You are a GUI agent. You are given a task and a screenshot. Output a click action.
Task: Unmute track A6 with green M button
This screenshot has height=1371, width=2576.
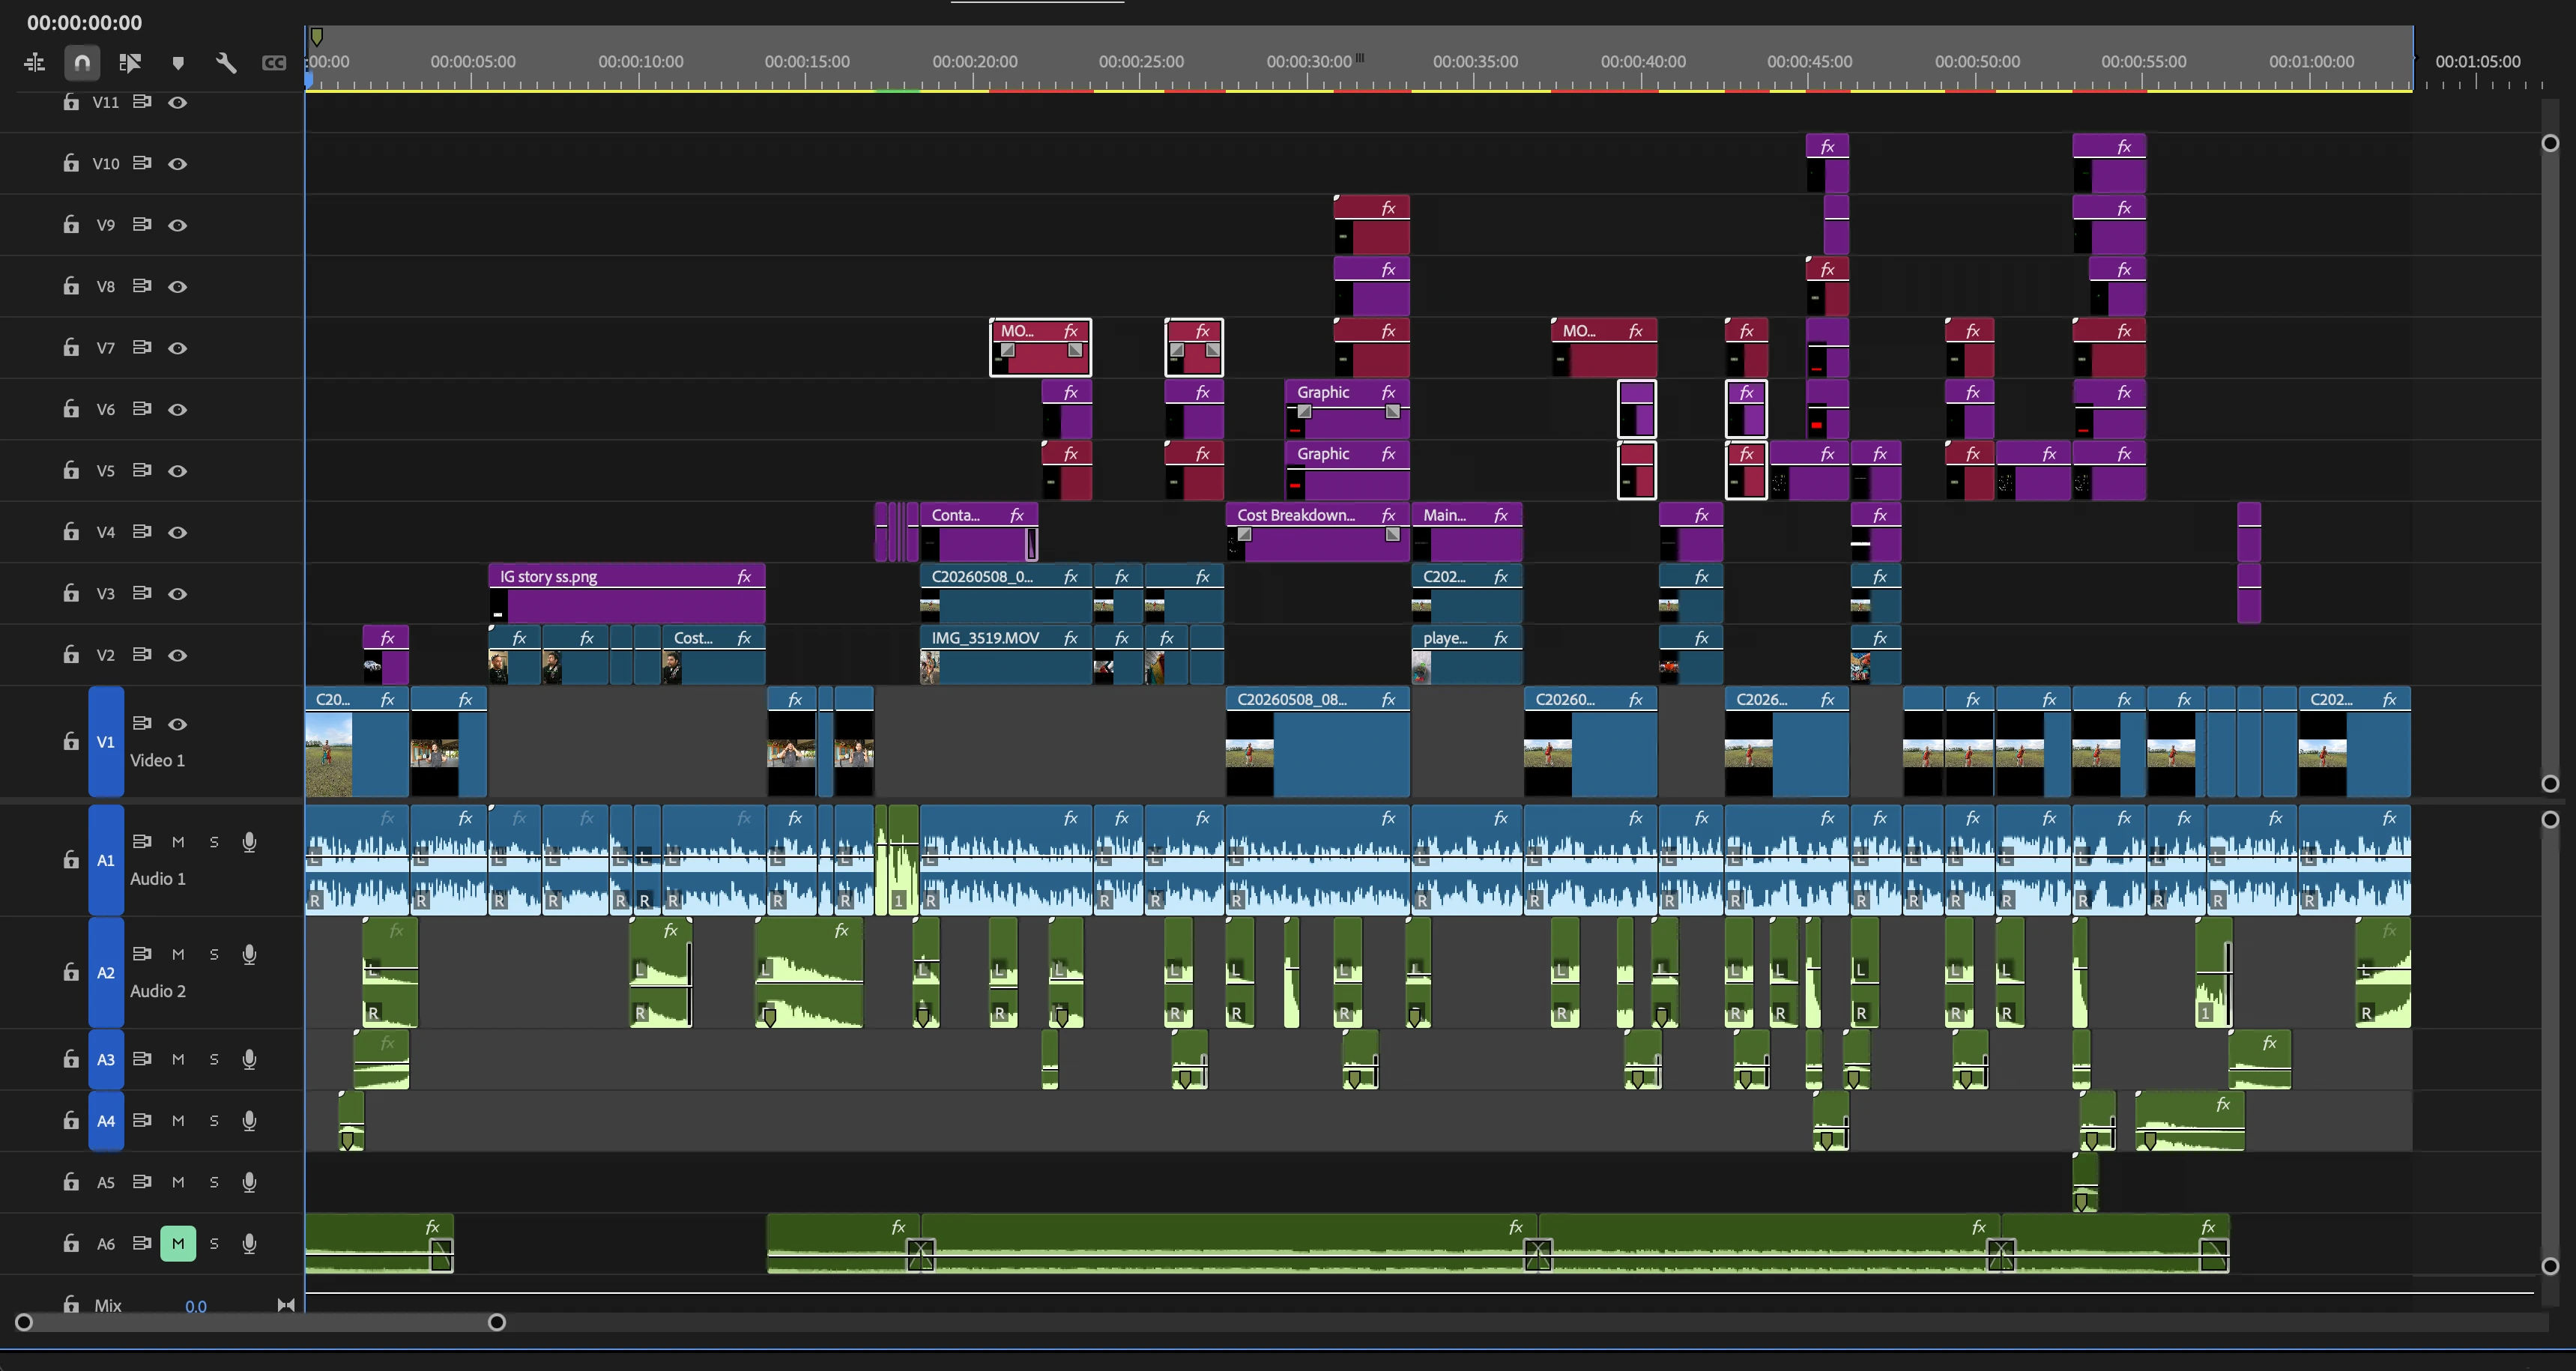(178, 1243)
